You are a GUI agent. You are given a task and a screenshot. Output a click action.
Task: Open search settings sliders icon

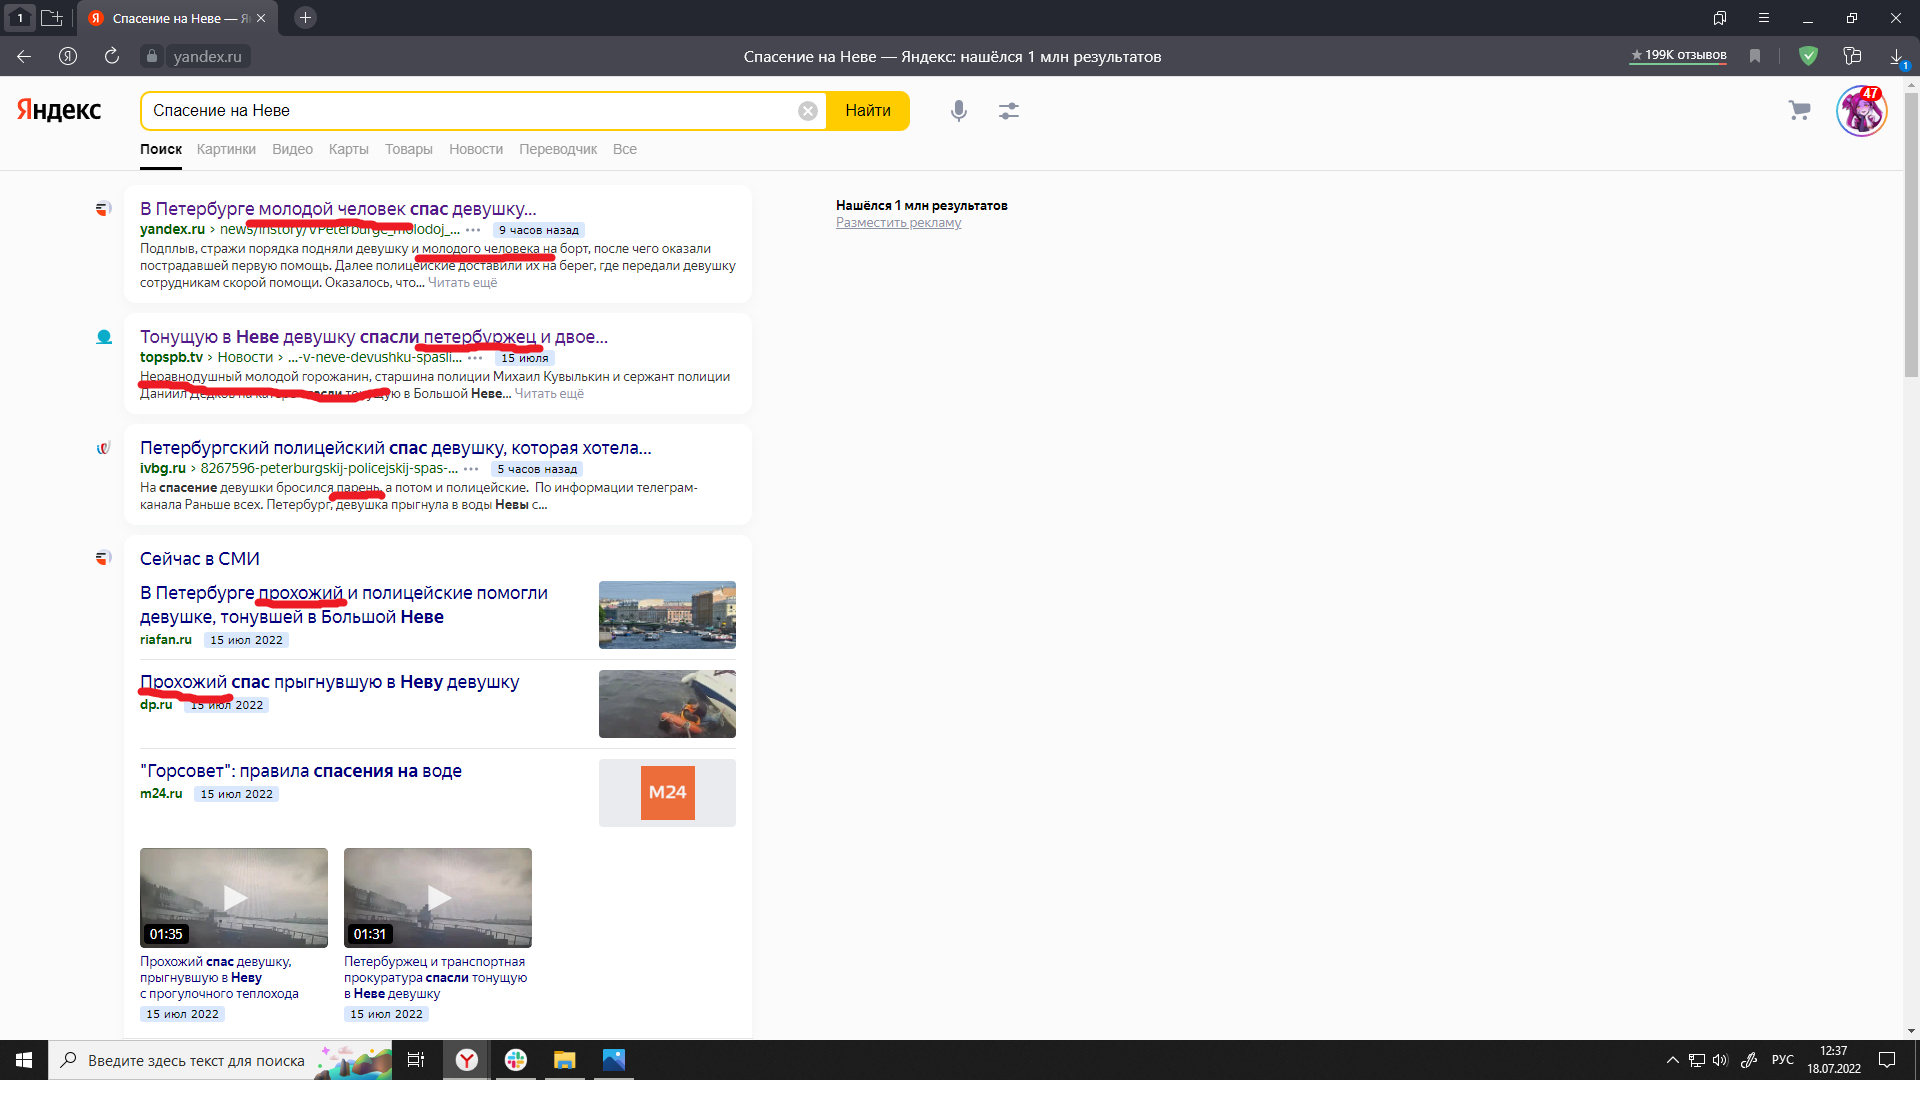point(1008,111)
